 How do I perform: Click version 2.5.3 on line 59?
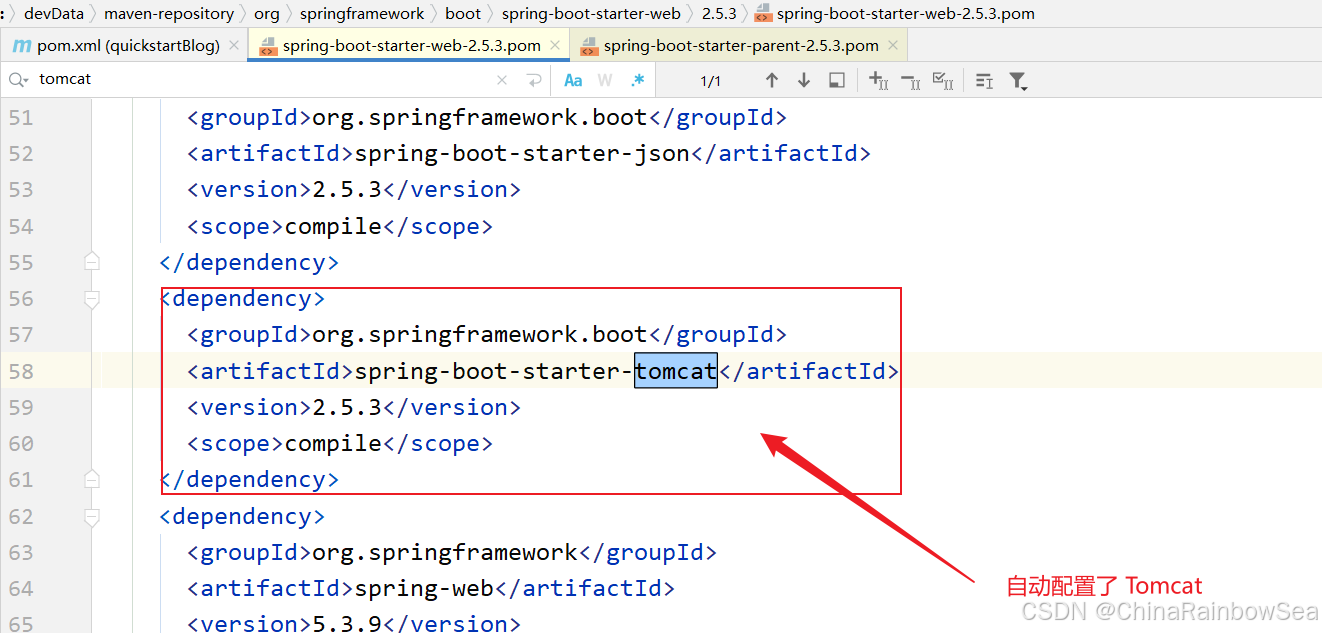click(347, 407)
